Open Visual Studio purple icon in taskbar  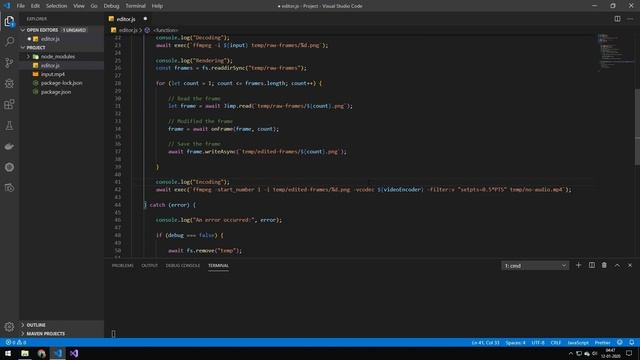point(74,353)
